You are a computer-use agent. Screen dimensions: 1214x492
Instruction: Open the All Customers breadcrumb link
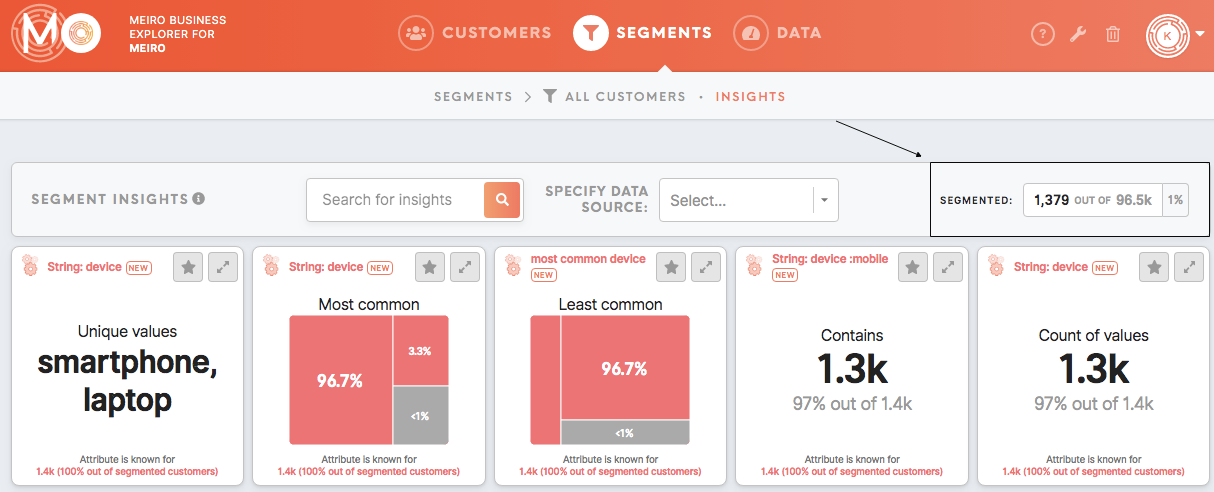614,97
